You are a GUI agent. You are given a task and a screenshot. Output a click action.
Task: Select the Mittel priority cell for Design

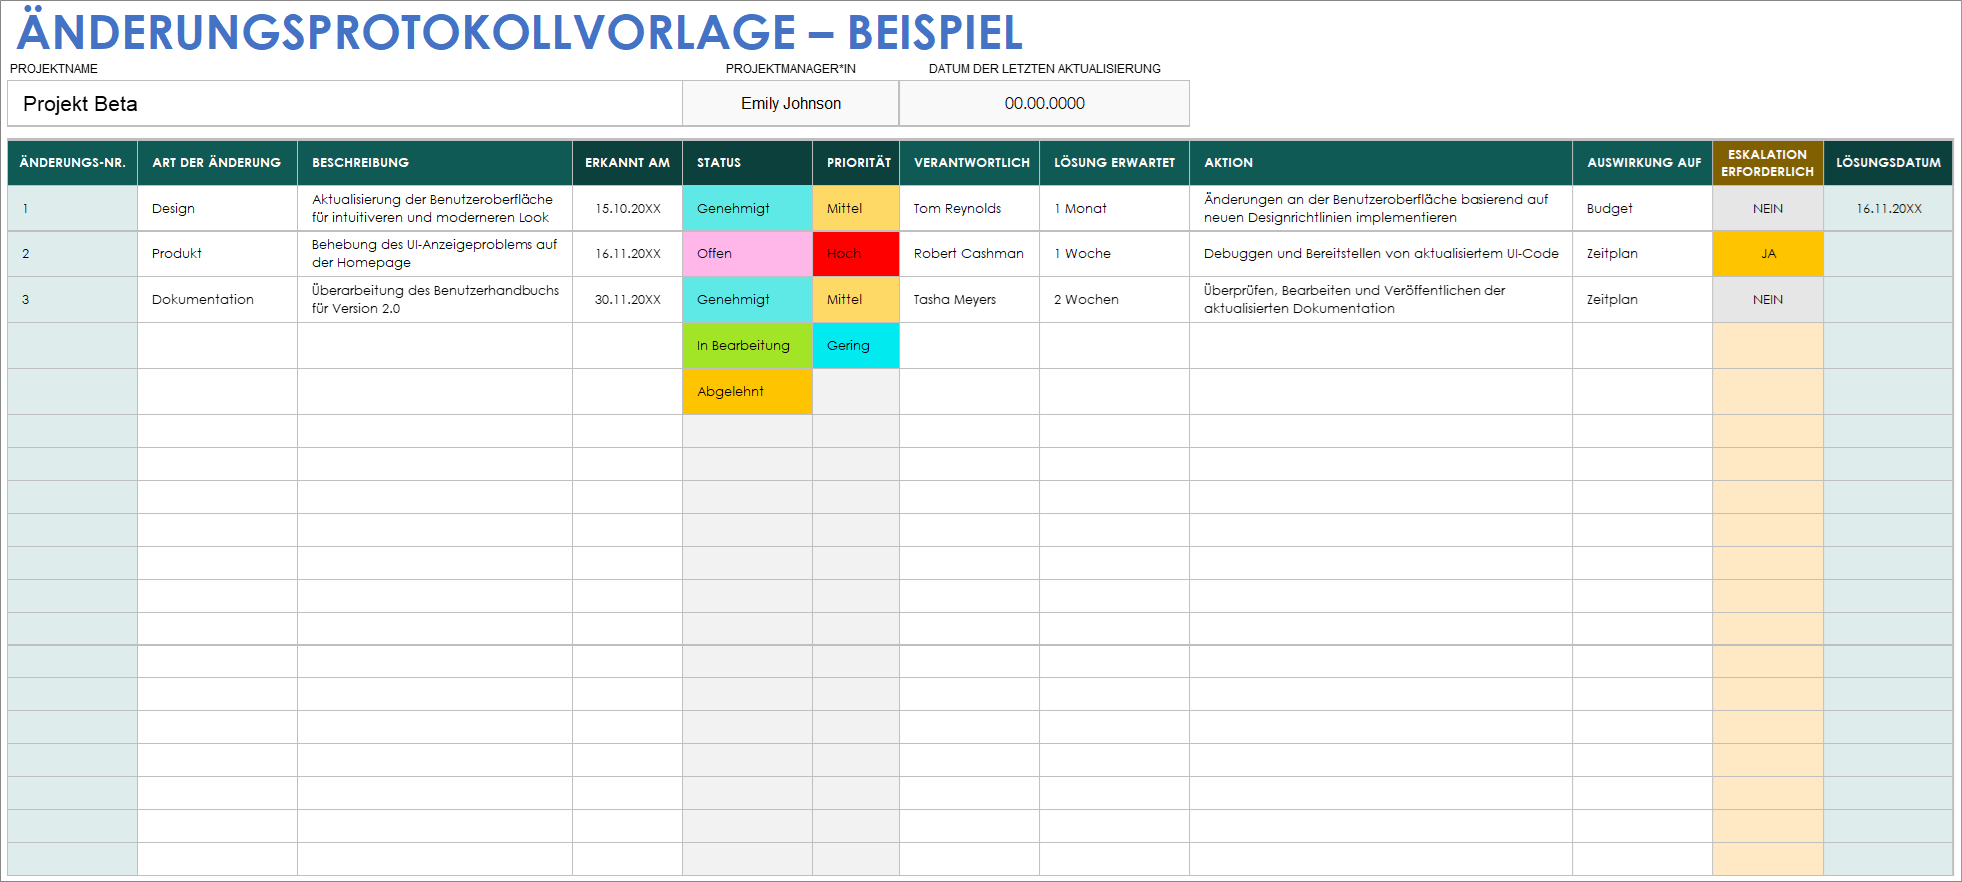pos(856,209)
